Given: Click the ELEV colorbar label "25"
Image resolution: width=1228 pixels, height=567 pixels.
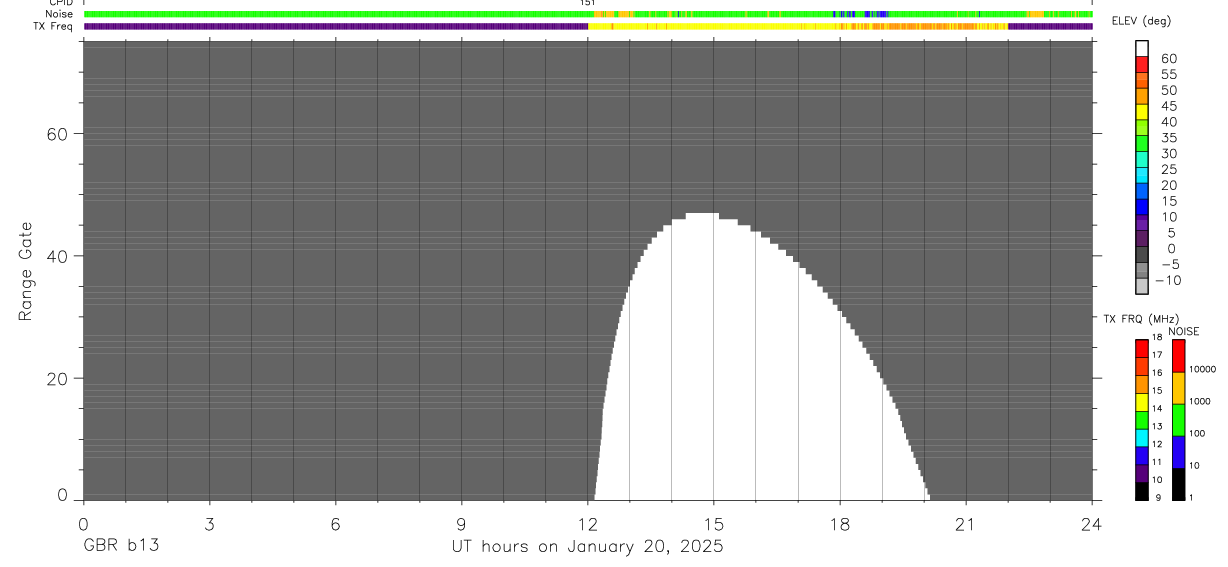Looking at the screenshot, I should point(1169,170).
